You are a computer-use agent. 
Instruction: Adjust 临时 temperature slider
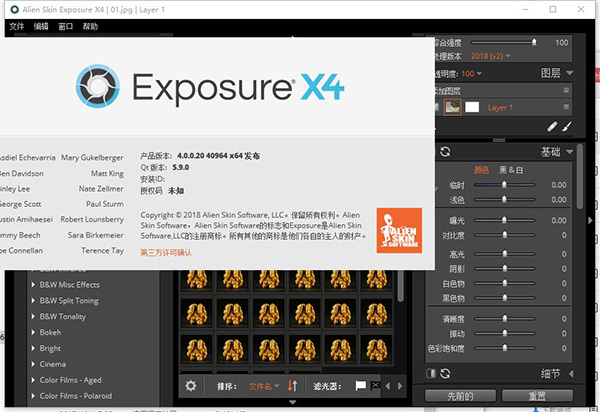coord(504,185)
